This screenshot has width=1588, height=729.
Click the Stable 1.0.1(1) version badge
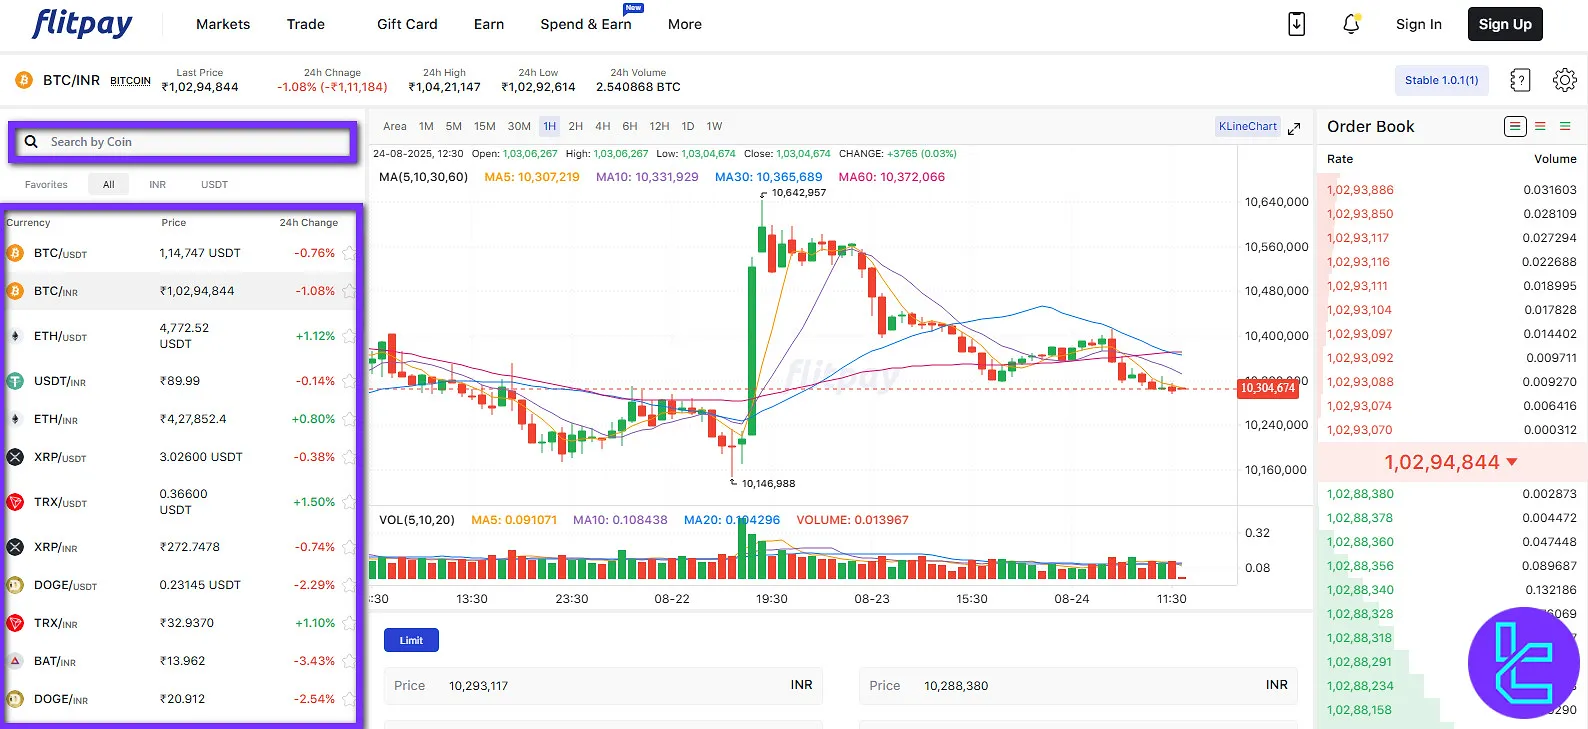[x=1441, y=80]
